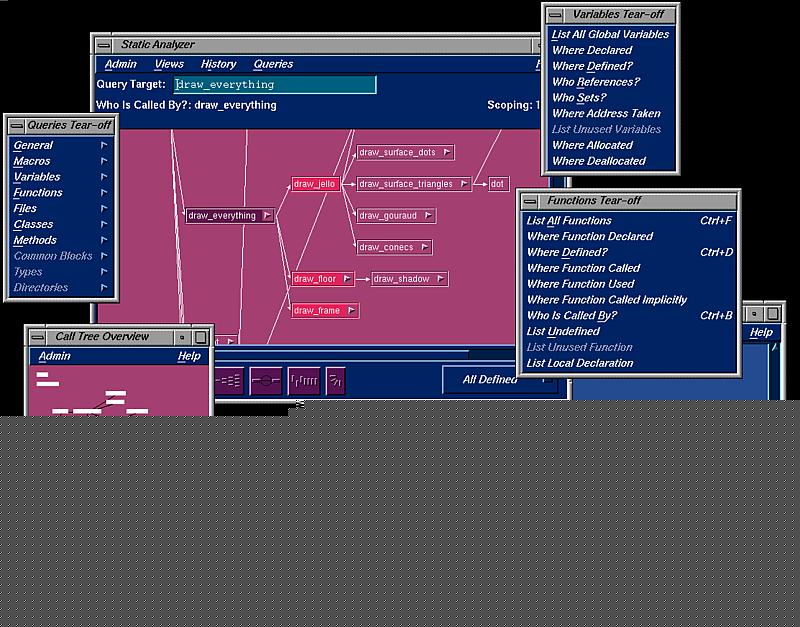Choose List All Global Variables
This screenshot has height=627, width=800.
tap(610, 35)
